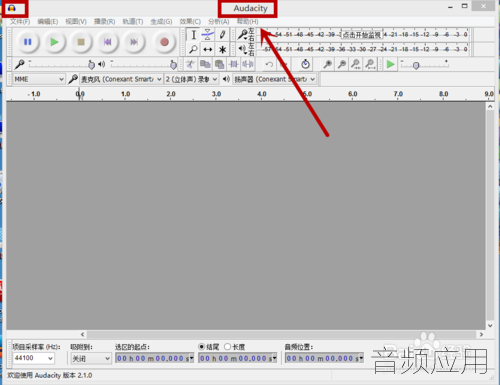Click the Undo arrow icon
This screenshot has height=385, width=500.
pyautogui.click(x=269, y=64)
